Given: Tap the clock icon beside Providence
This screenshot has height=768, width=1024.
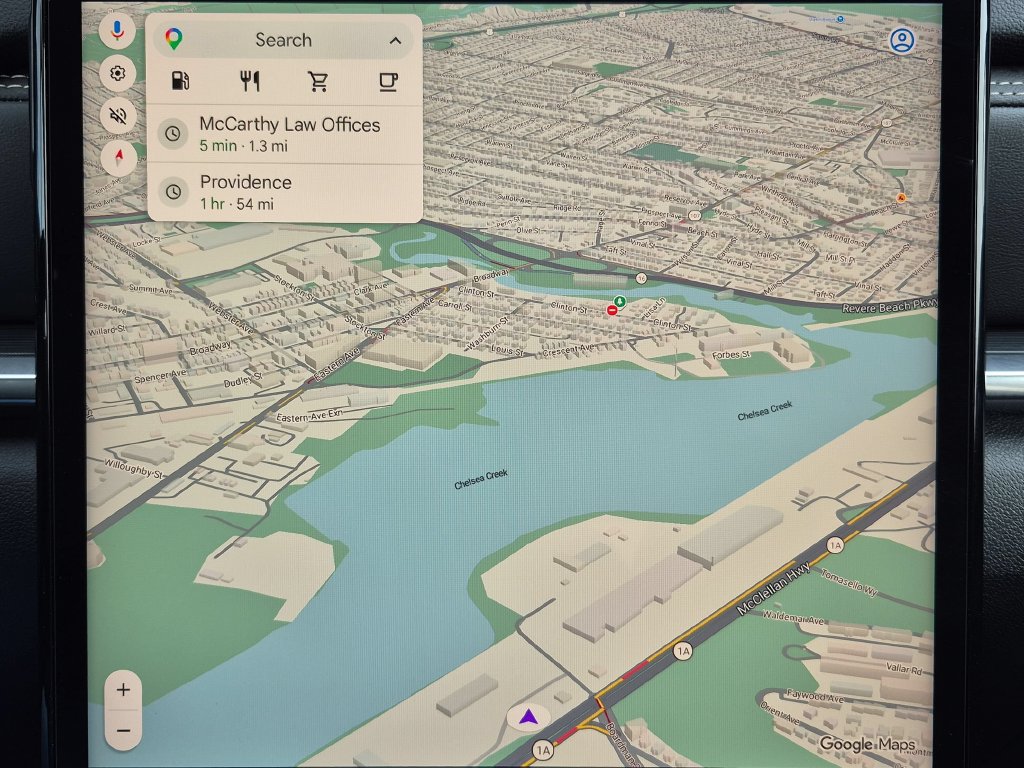Looking at the screenshot, I should [x=173, y=192].
